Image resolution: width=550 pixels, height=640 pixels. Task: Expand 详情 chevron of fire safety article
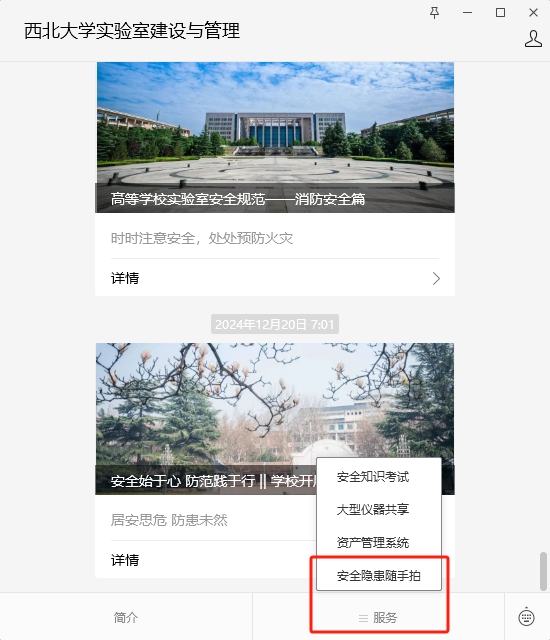coord(436,279)
